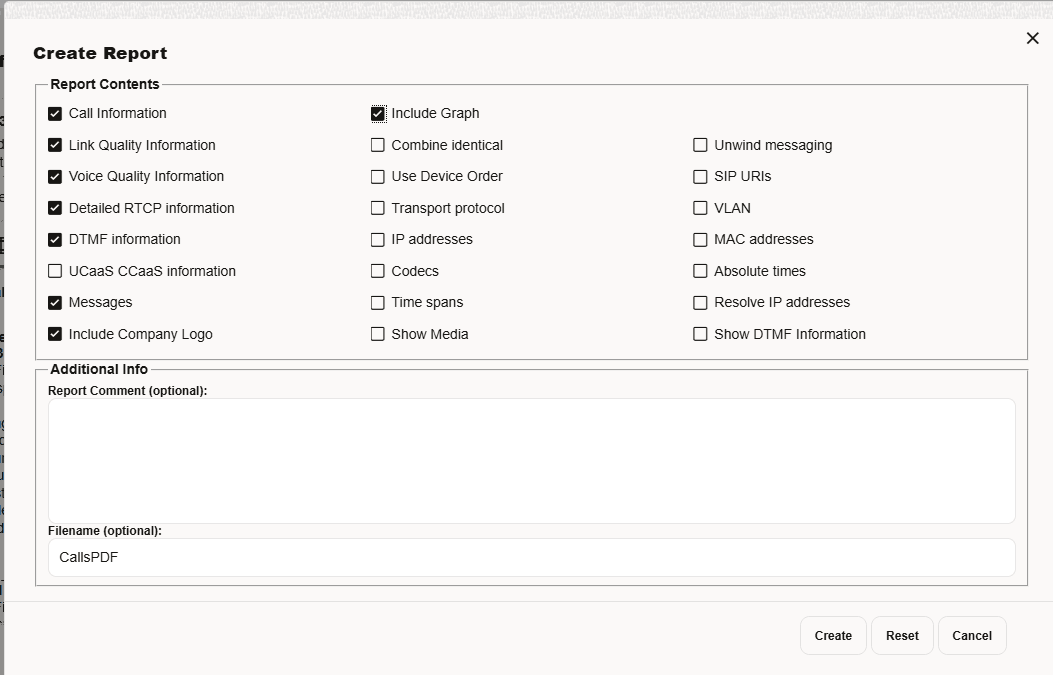Disable Include Company Logo
Screen dimensions: 1053x675
tap(55, 334)
